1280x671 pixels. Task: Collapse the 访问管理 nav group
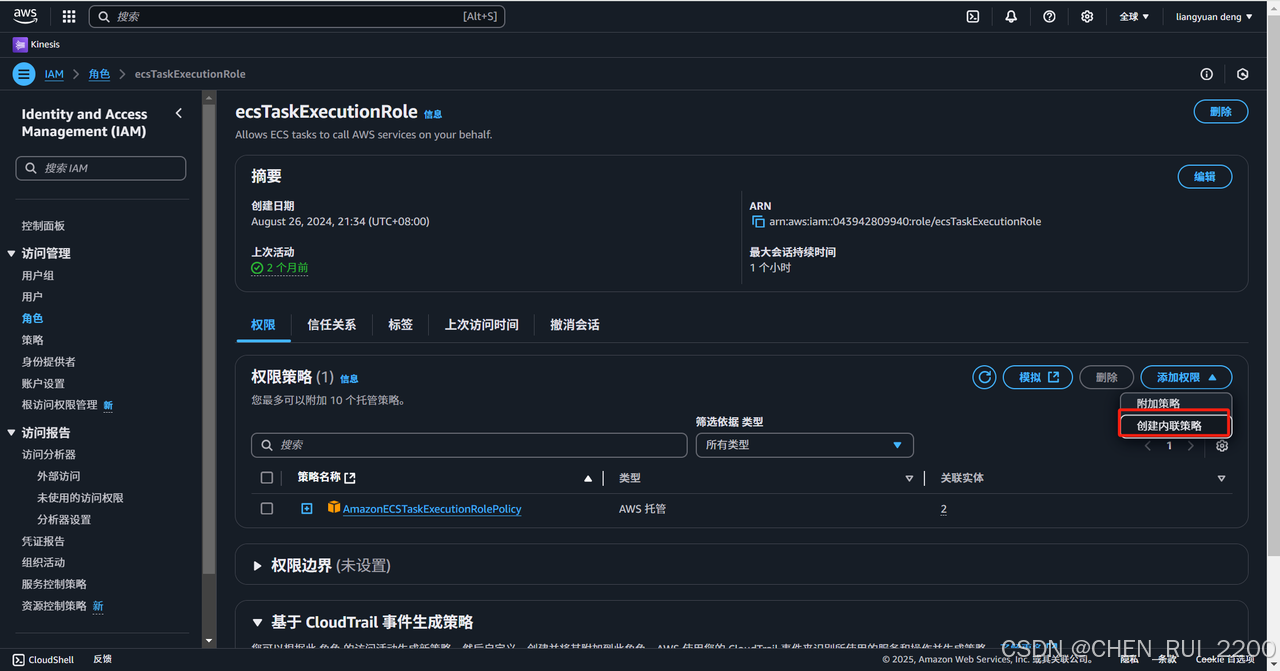12,254
